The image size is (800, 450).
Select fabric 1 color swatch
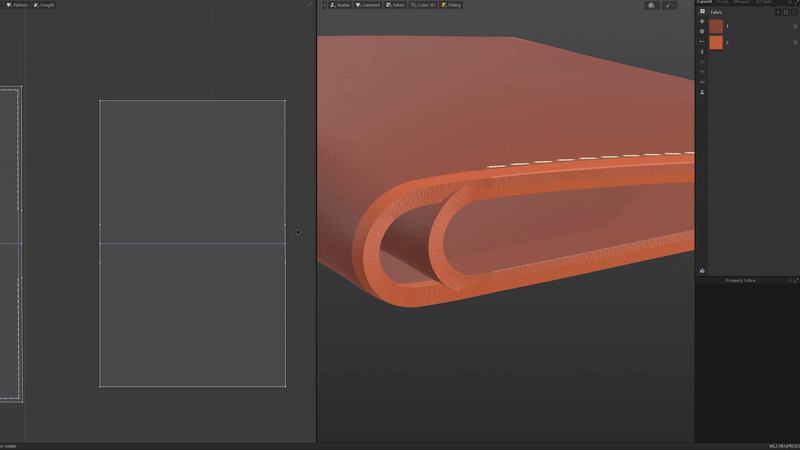tap(716, 27)
